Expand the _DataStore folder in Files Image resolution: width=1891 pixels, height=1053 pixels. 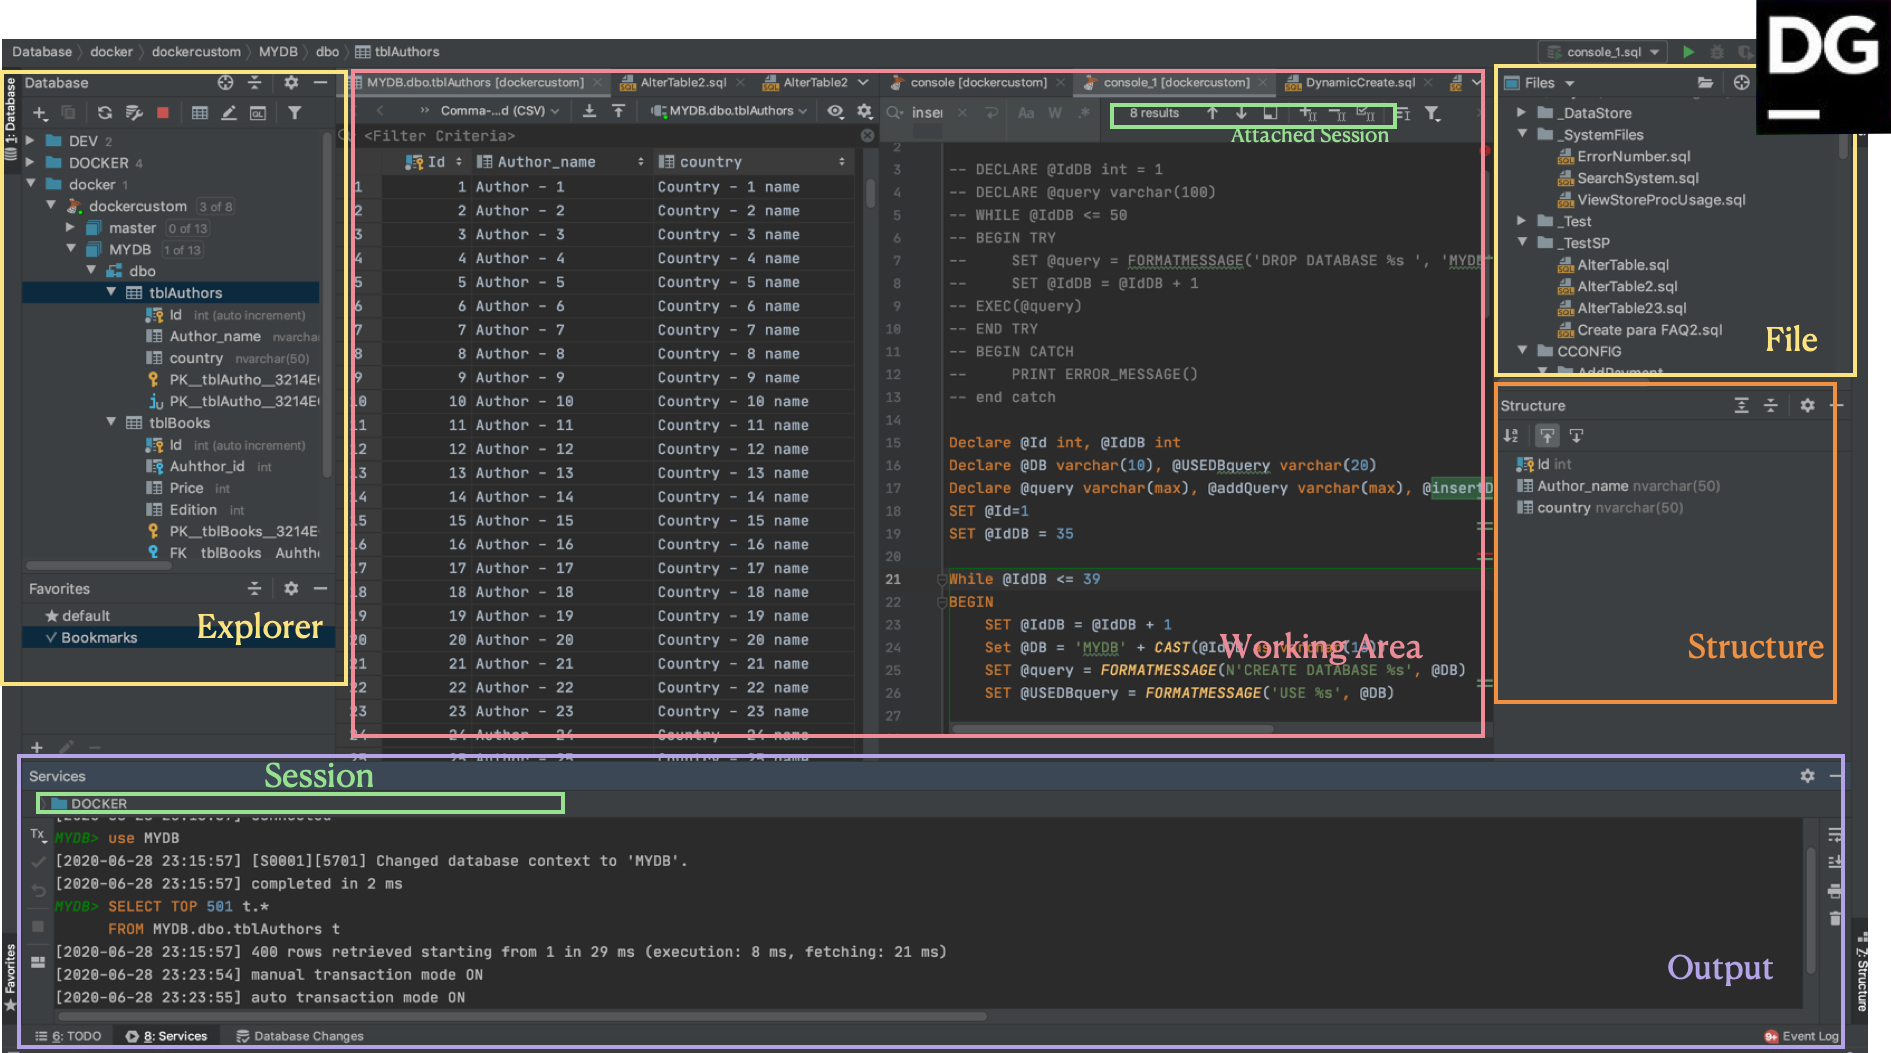point(1521,113)
